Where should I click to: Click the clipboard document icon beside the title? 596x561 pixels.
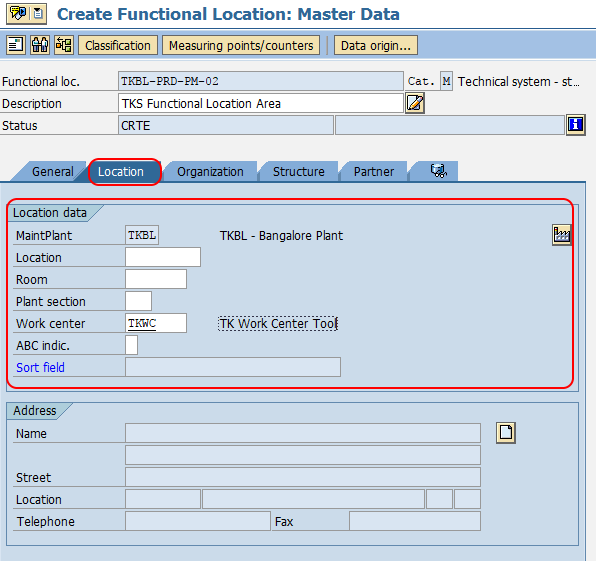pyautogui.click(x=38, y=14)
